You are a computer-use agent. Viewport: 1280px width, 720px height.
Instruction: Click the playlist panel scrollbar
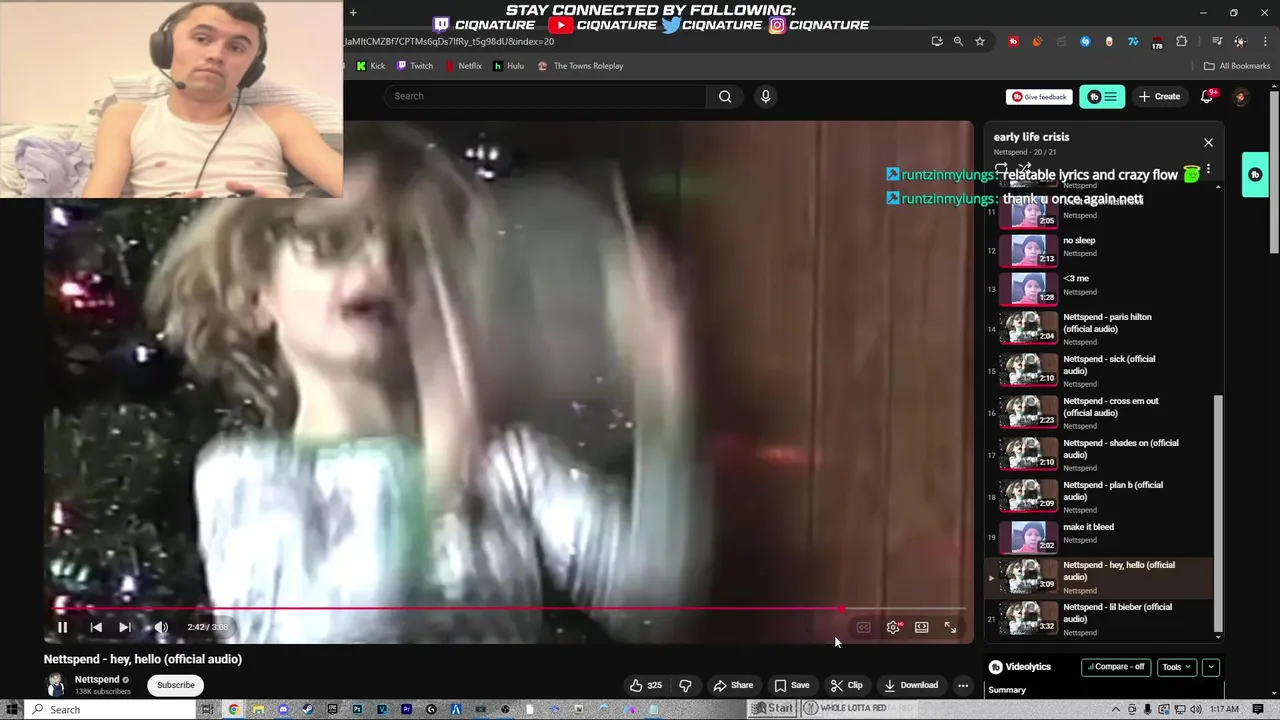click(x=1218, y=511)
